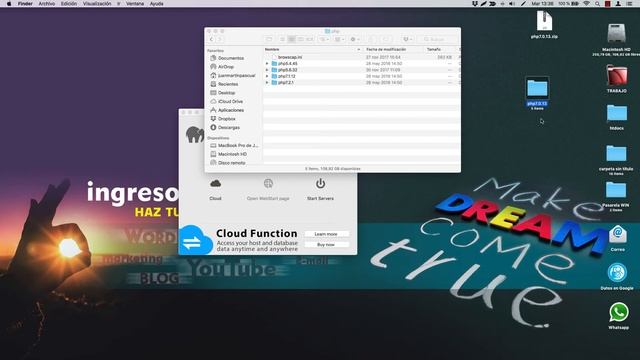The image size is (640, 360).
Task: Open the Edición menu
Action: 69,4
